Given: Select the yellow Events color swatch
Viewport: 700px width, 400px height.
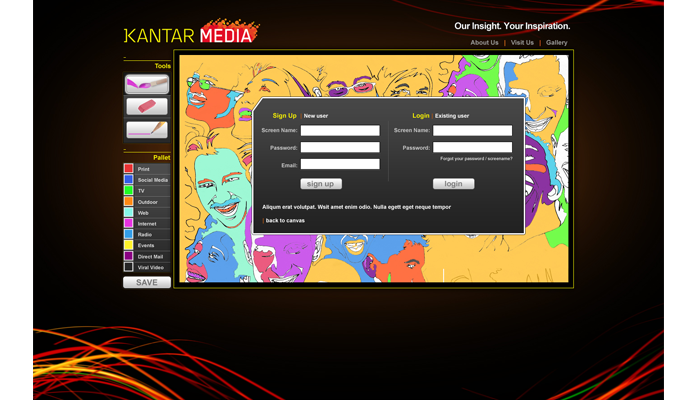Looking at the screenshot, I should pos(129,245).
